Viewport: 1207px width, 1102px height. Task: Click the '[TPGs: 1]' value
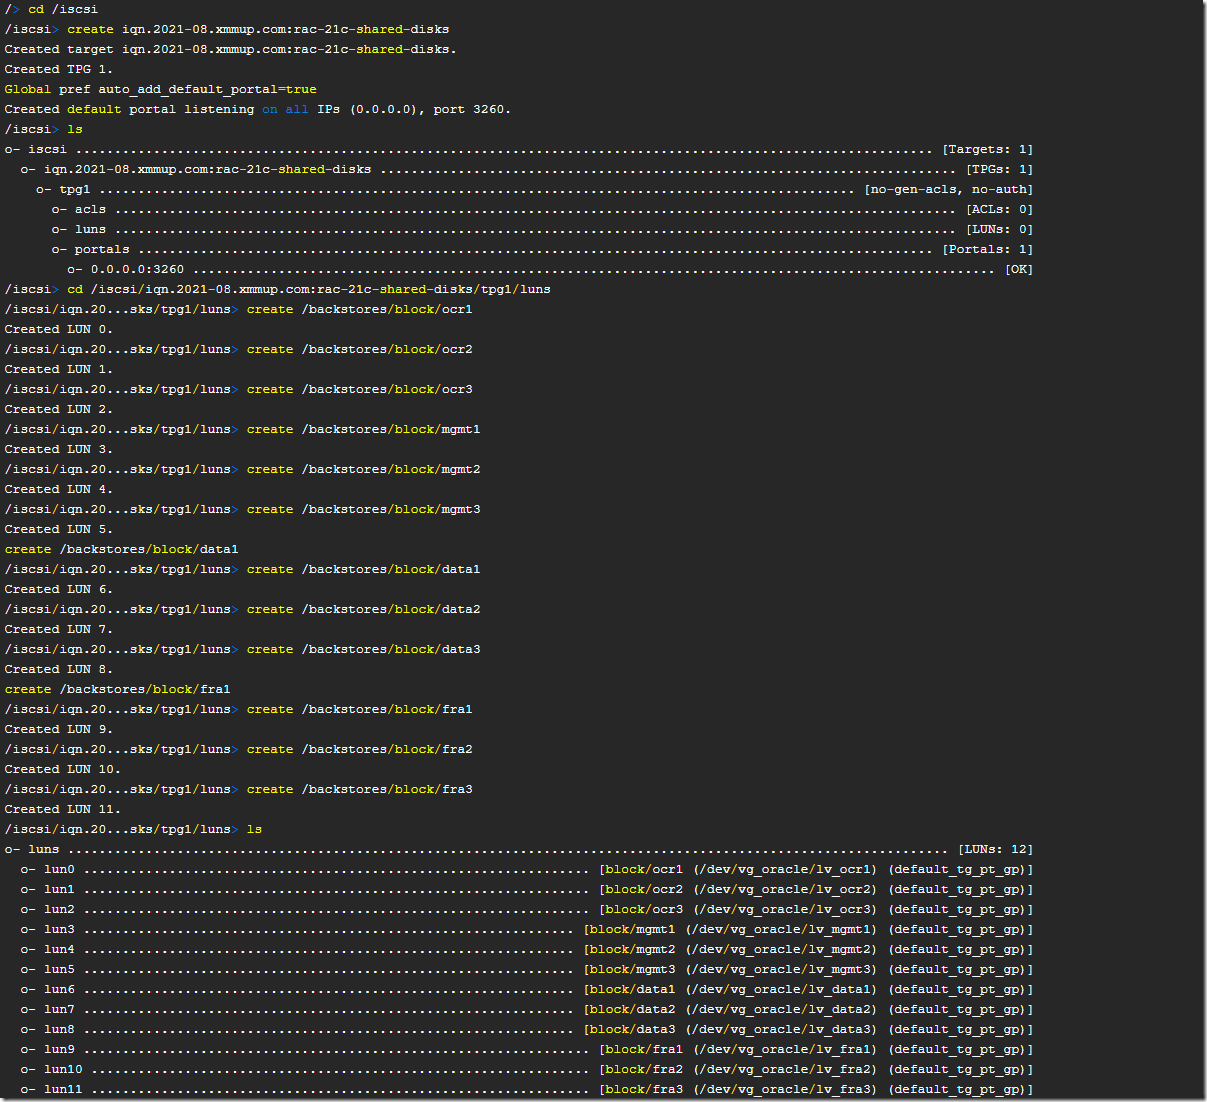point(999,169)
